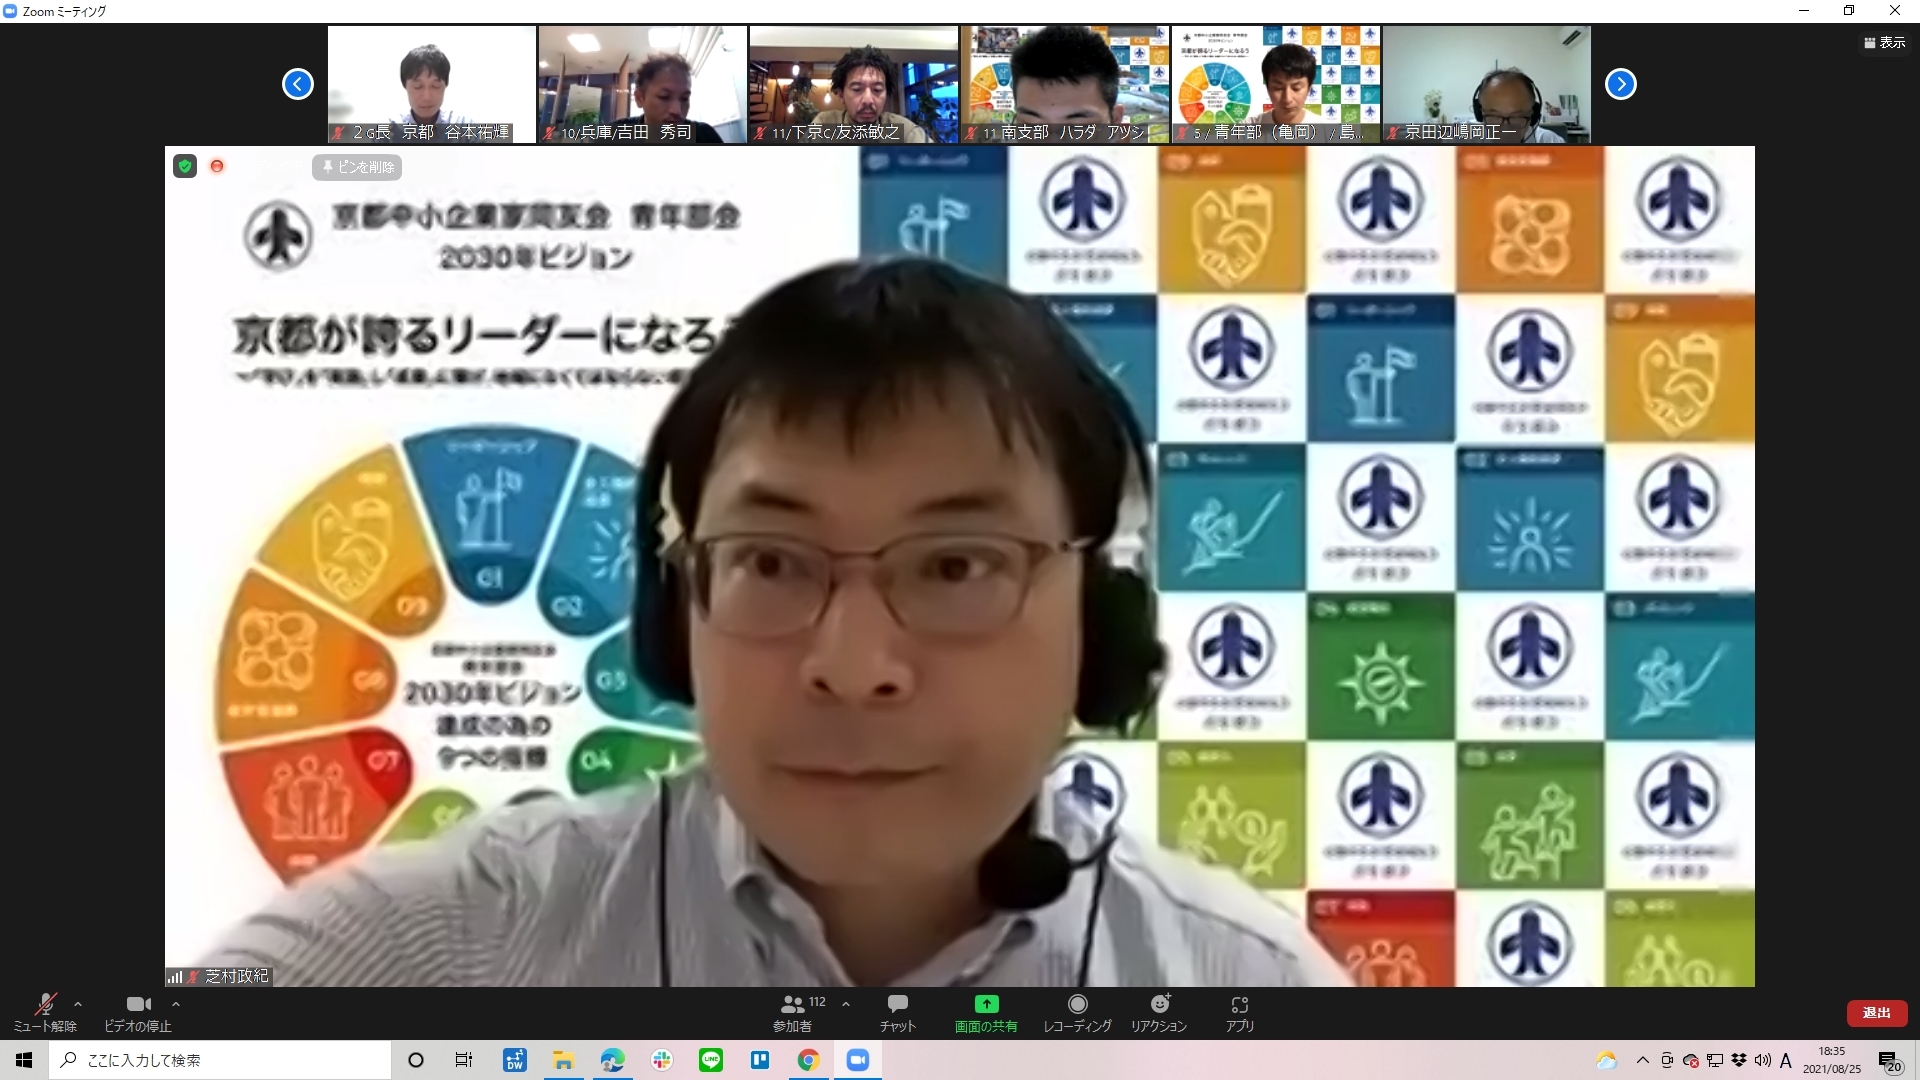Open Cortana circle icon on taskbar

416,1060
